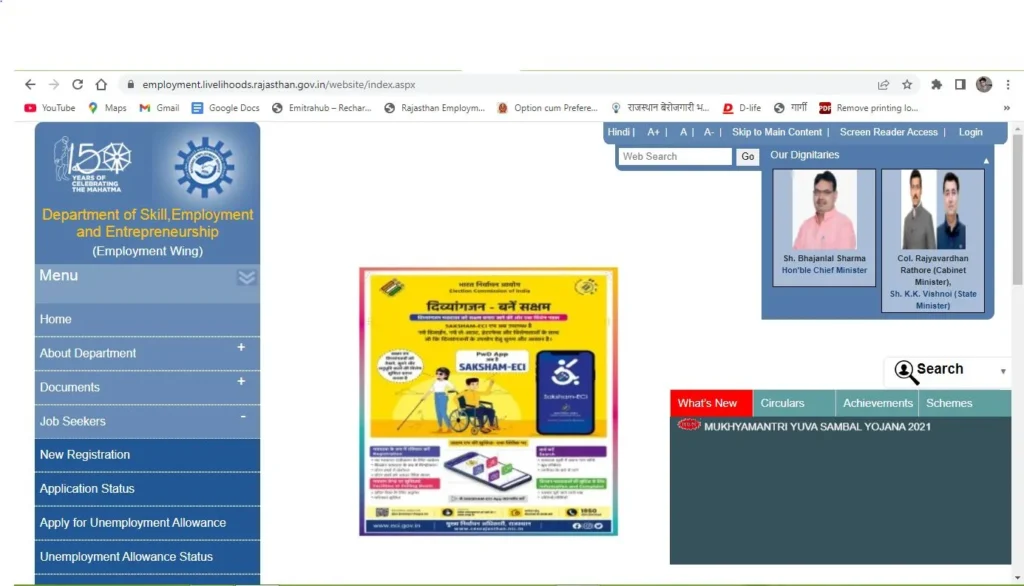Open the Google Docs bookmark

(x=225, y=108)
